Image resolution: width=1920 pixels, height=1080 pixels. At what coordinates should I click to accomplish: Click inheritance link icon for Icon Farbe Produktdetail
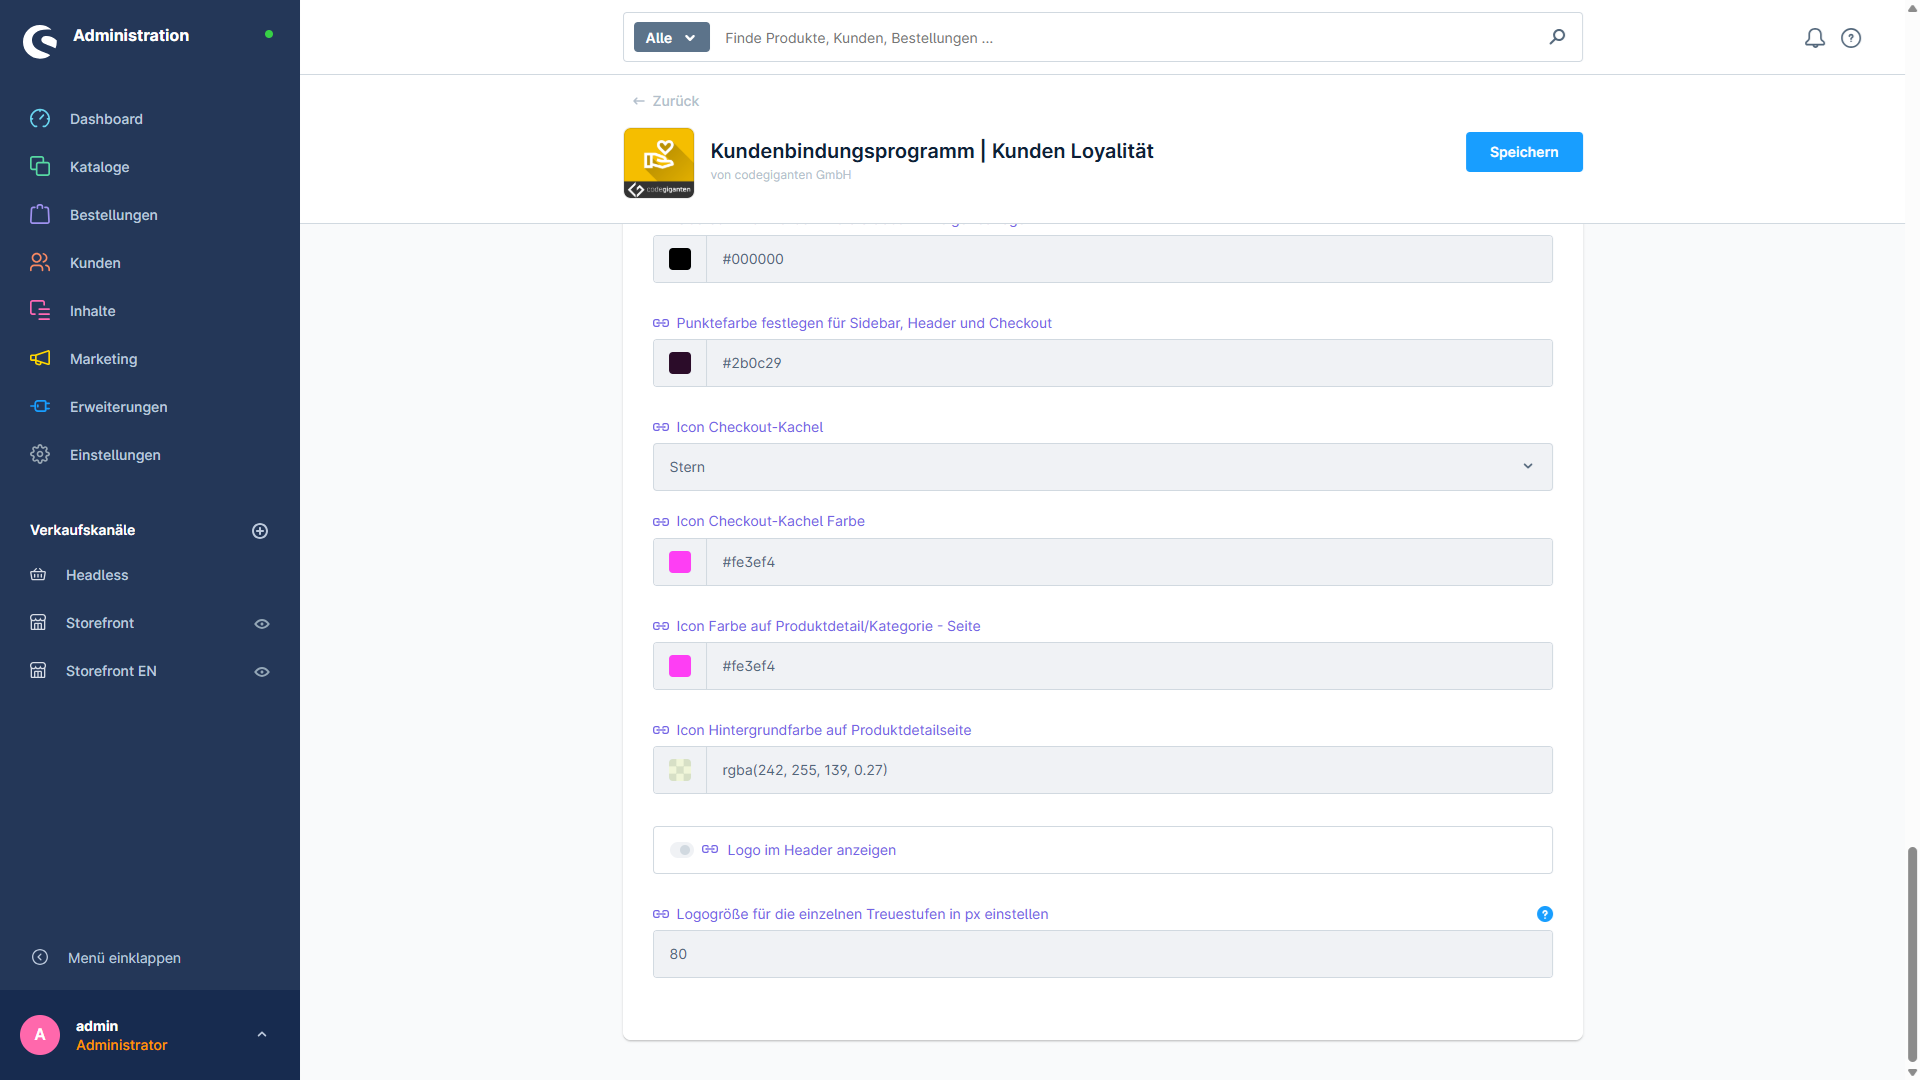[x=661, y=627]
